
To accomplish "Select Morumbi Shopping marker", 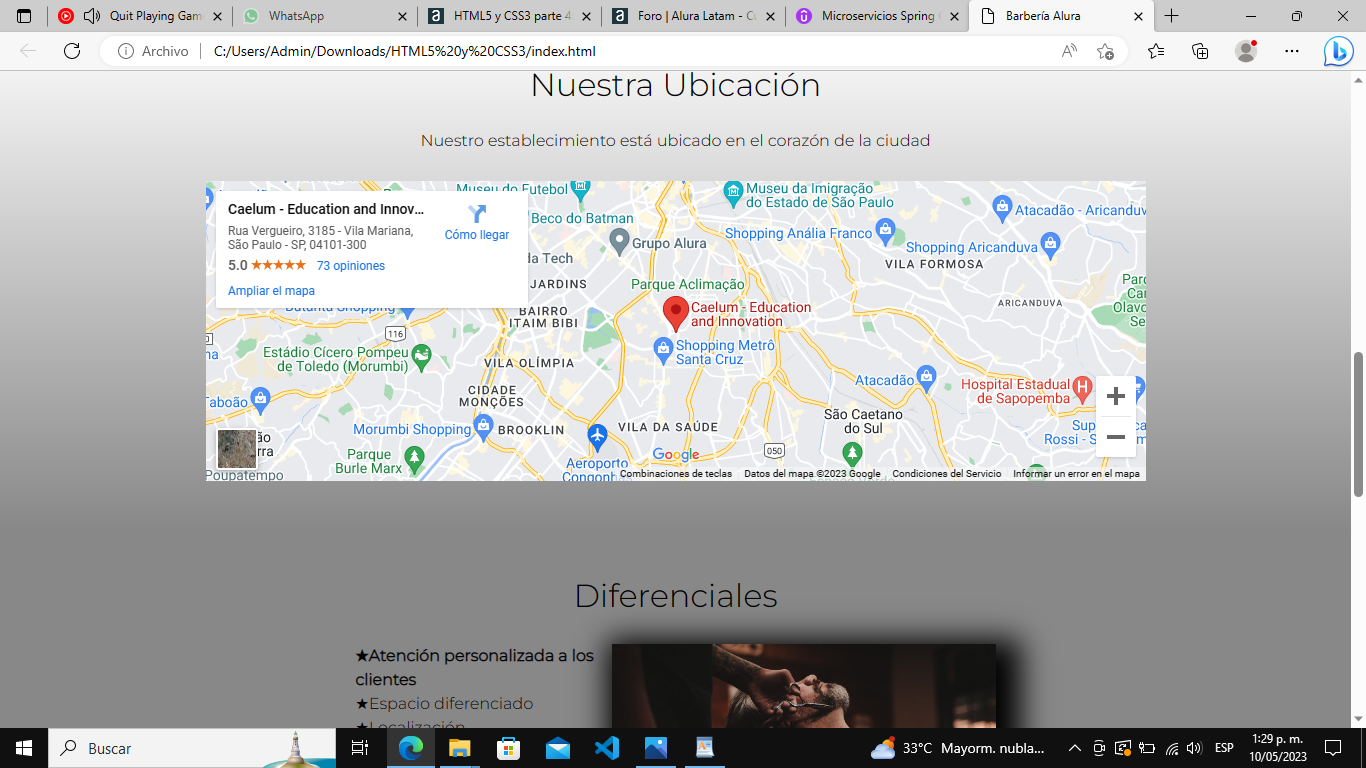I will click(x=484, y=427).
